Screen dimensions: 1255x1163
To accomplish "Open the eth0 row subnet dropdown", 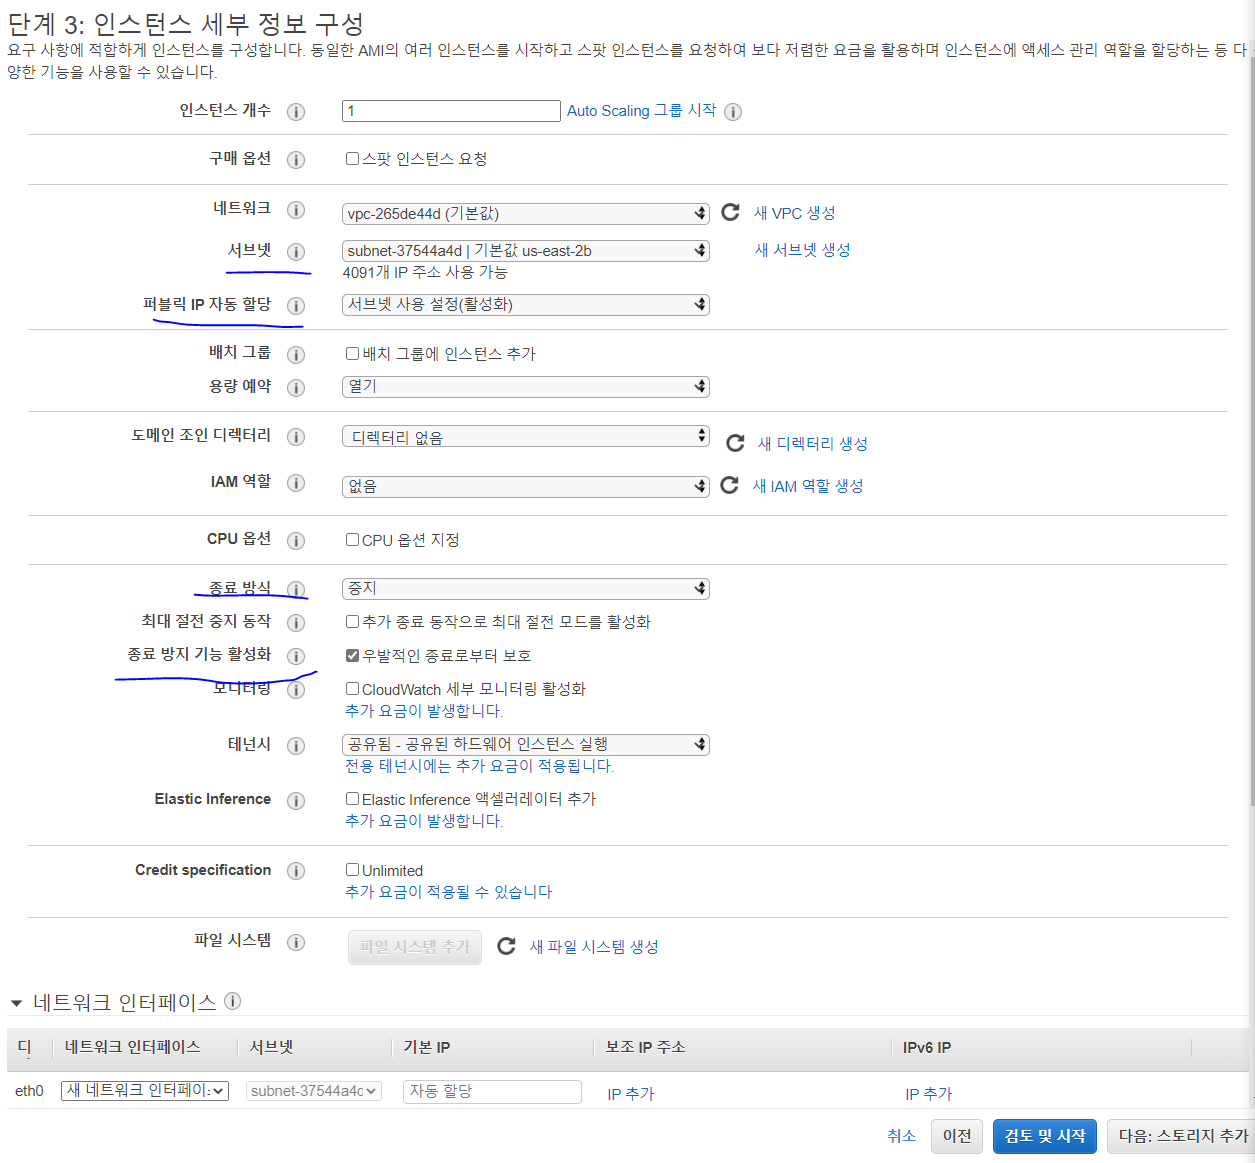I will 314,1091.
